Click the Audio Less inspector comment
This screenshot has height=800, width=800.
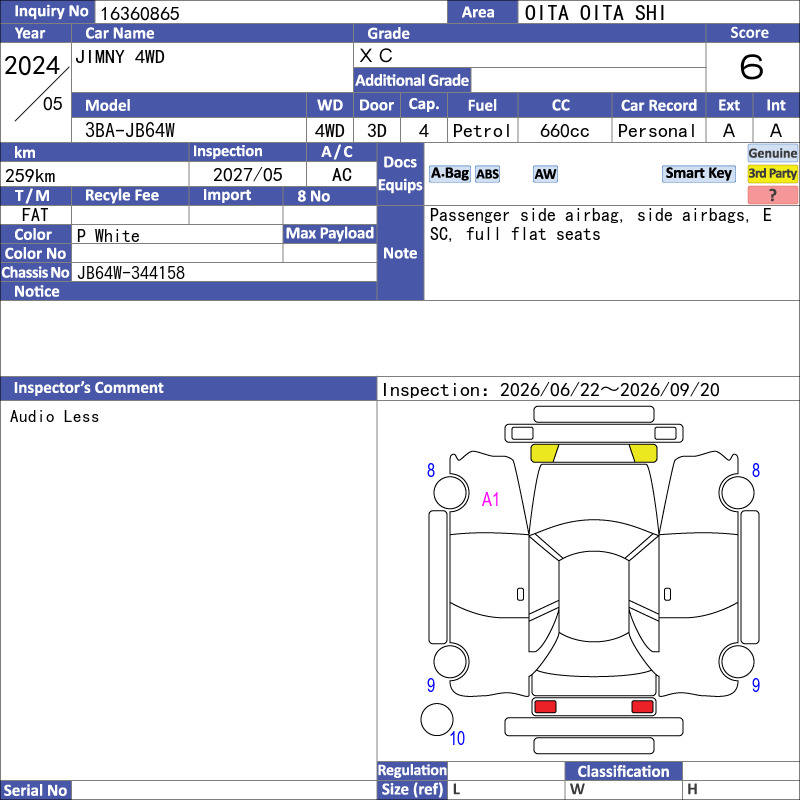coord(54,417)
